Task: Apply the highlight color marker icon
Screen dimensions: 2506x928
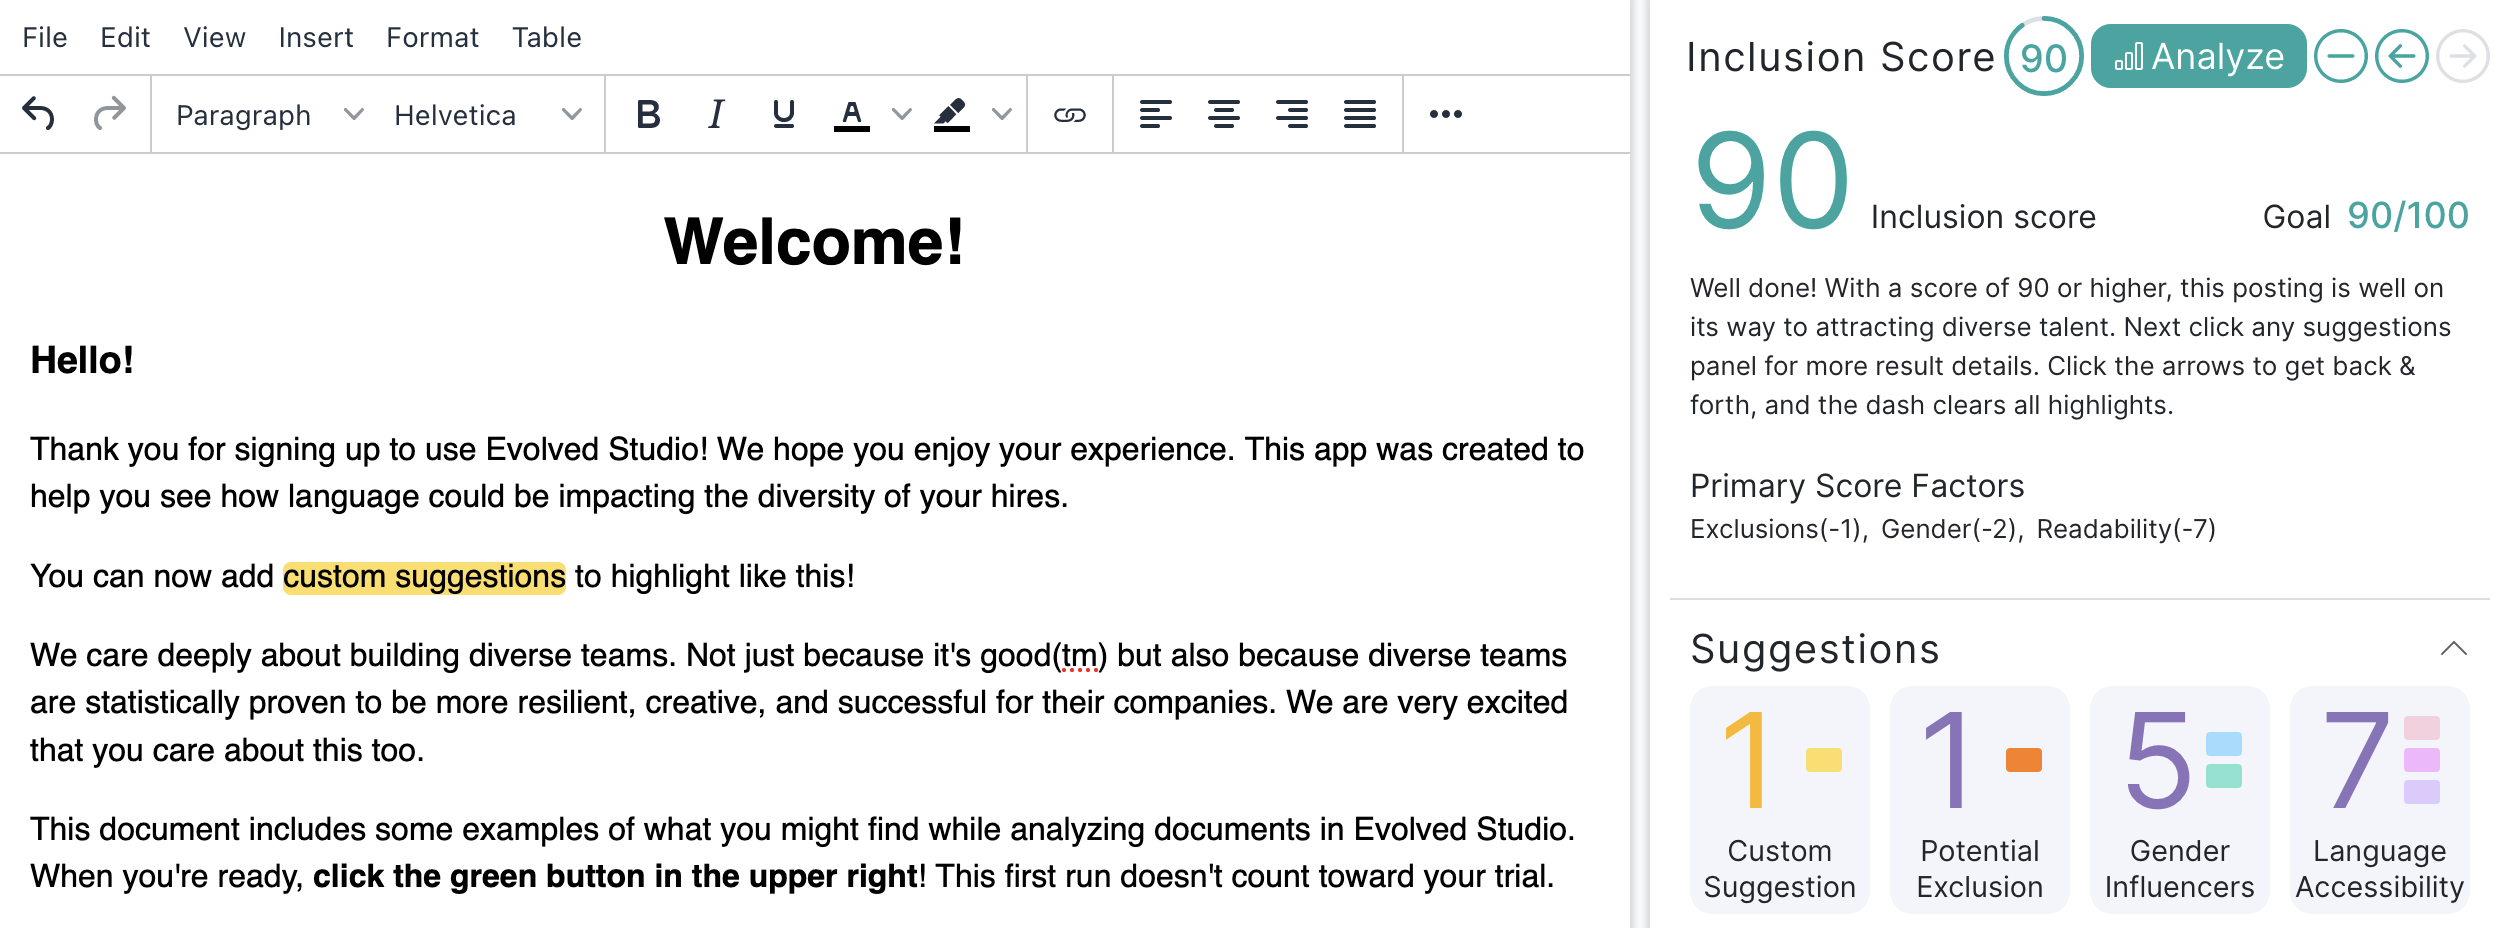Action: coord(951,114)
